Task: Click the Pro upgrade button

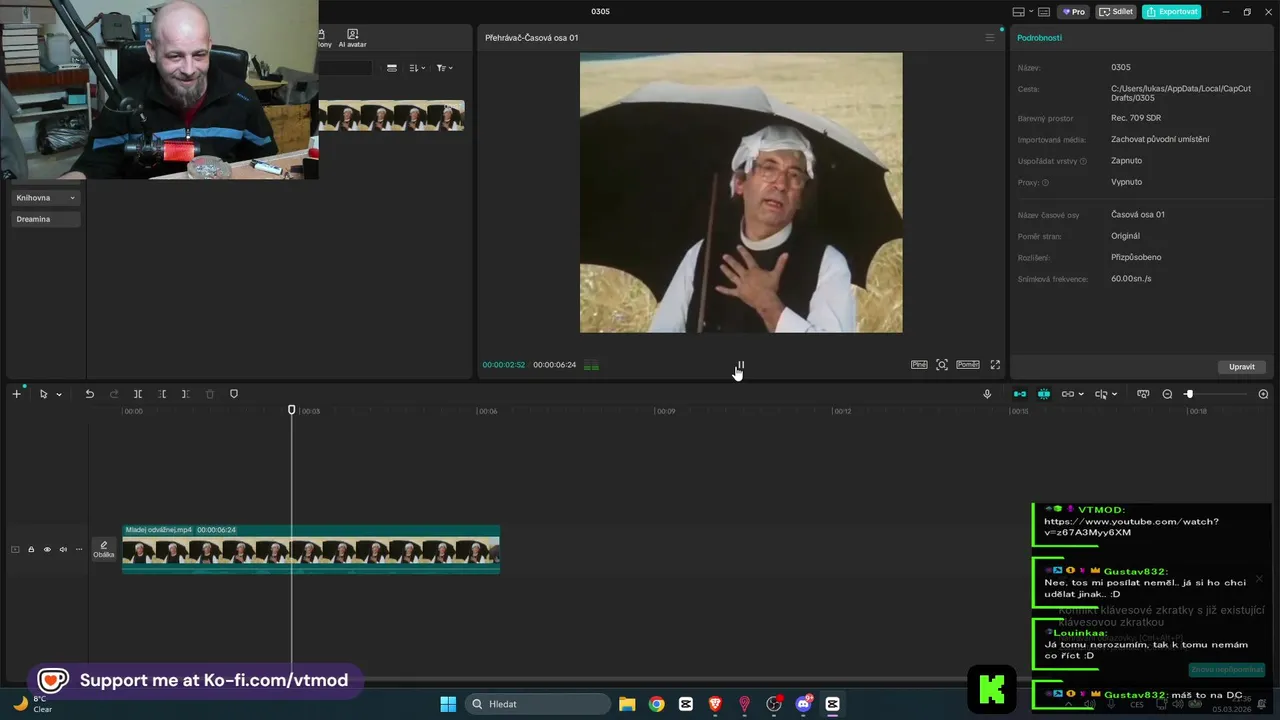Action: [x=1074, y=12]
